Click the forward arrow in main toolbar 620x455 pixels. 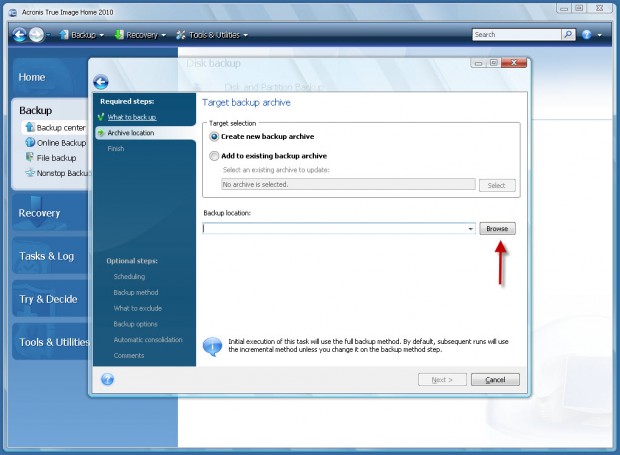click(36, 35)
